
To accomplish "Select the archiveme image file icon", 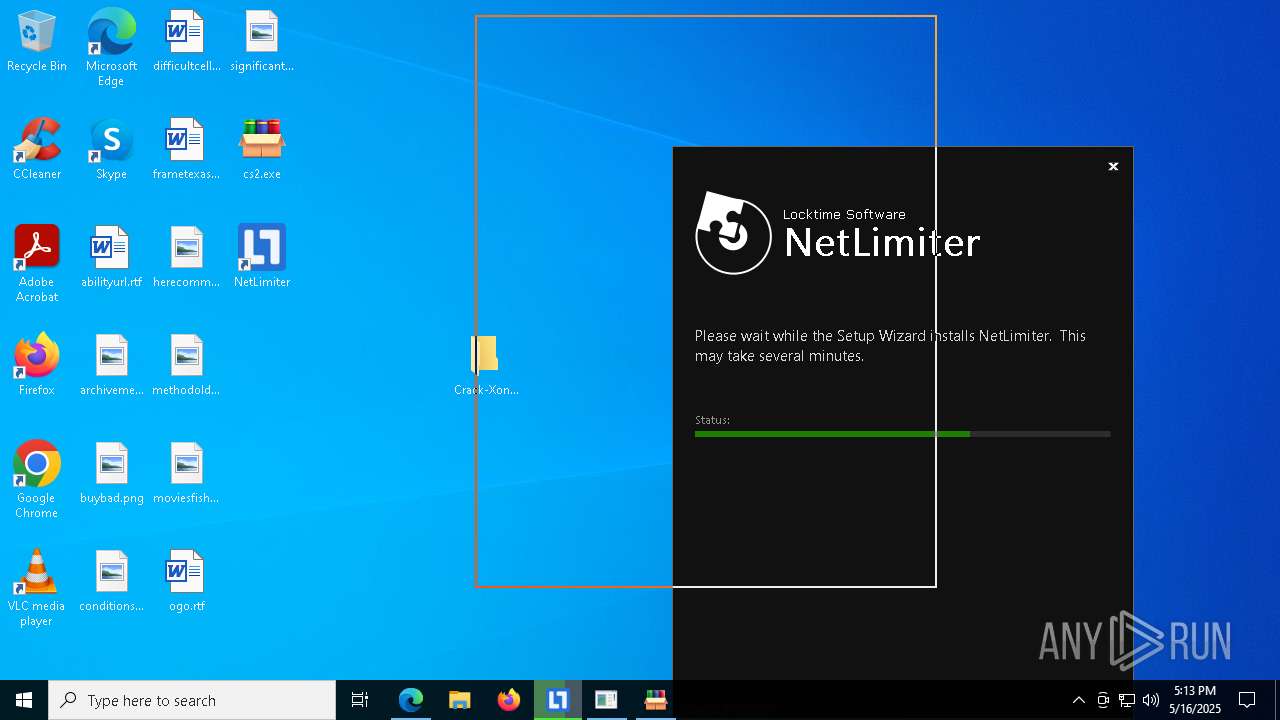I will [x=111, y=366].
